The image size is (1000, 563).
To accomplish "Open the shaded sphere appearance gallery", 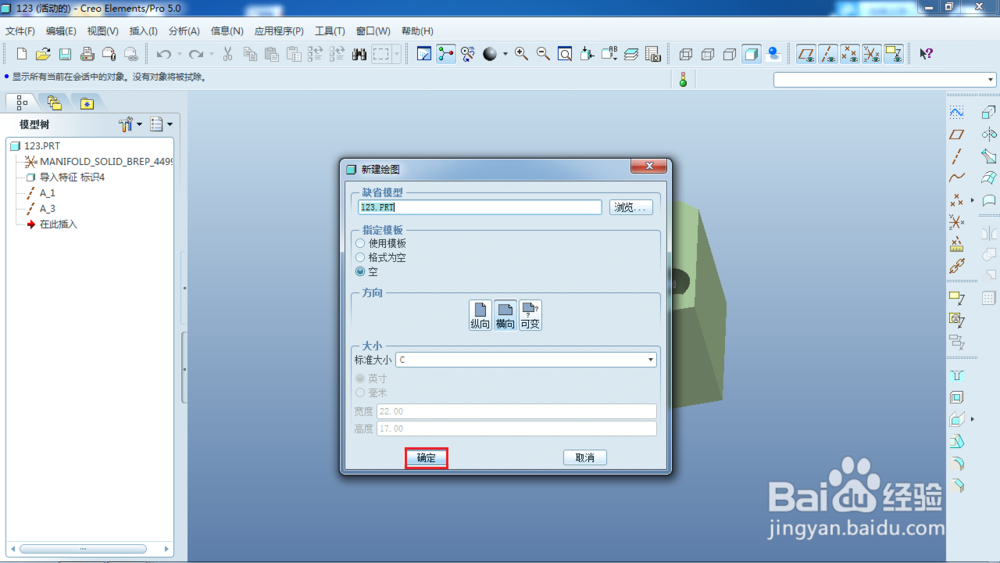I will coord(489,54).
